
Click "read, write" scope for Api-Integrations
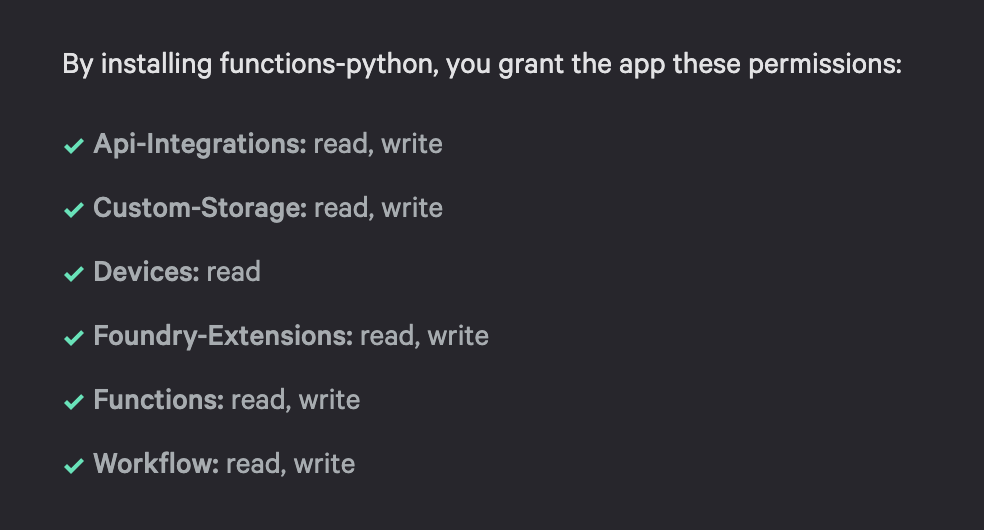click(x=378, y=144)
